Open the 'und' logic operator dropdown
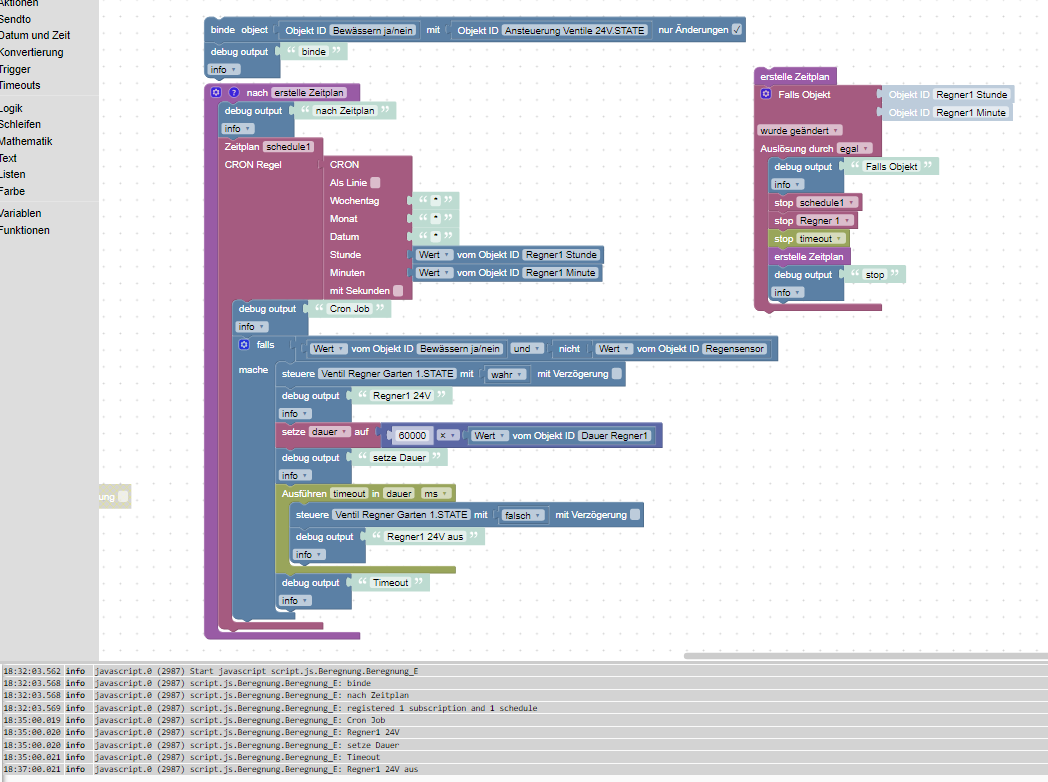 (x=527, y=349)
